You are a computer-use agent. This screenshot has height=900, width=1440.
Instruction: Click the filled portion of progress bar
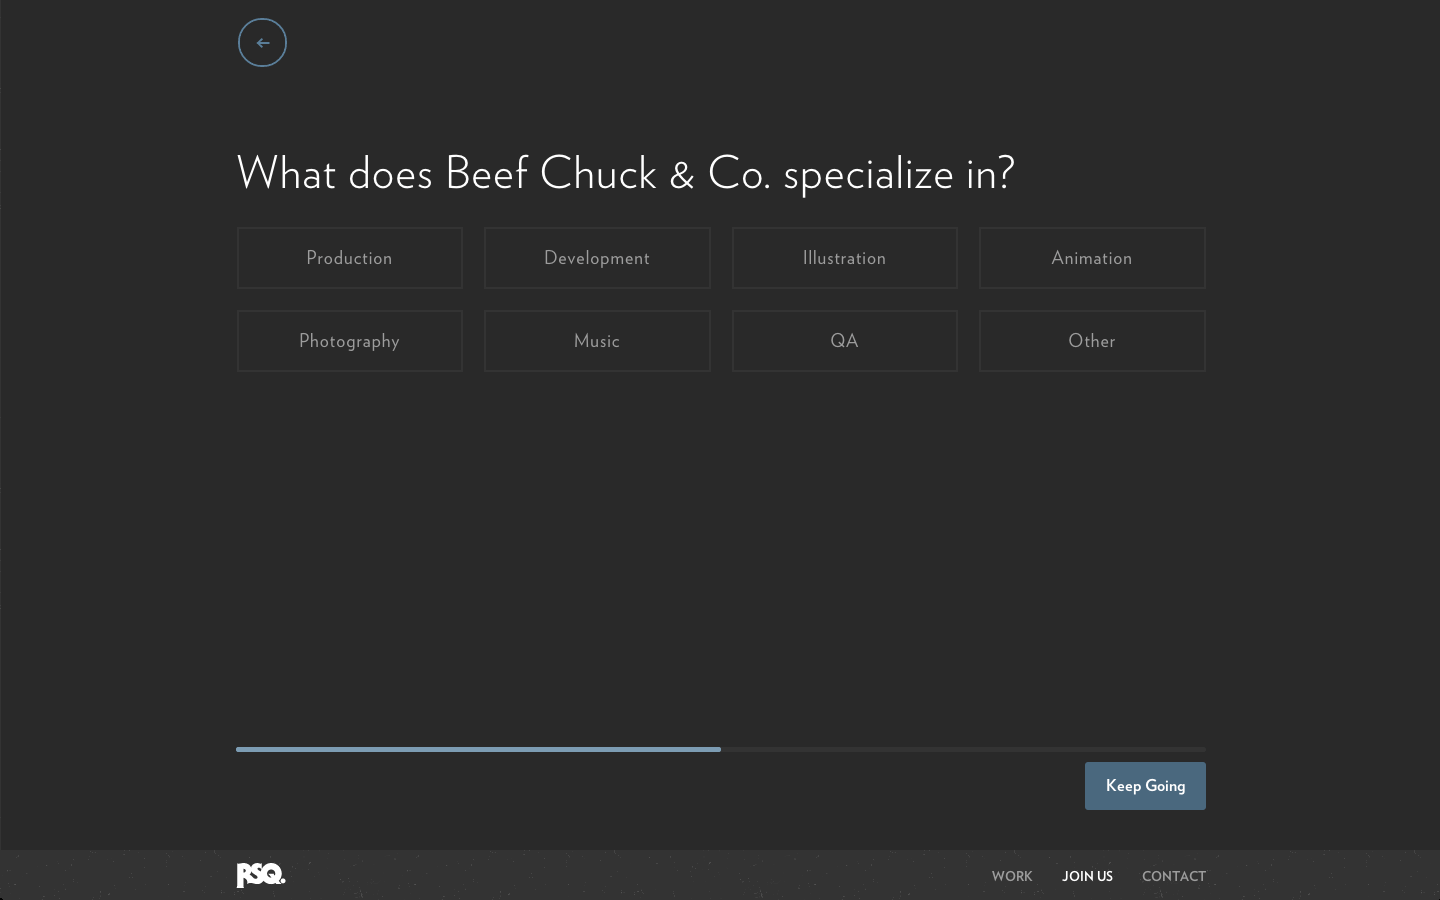478,749
